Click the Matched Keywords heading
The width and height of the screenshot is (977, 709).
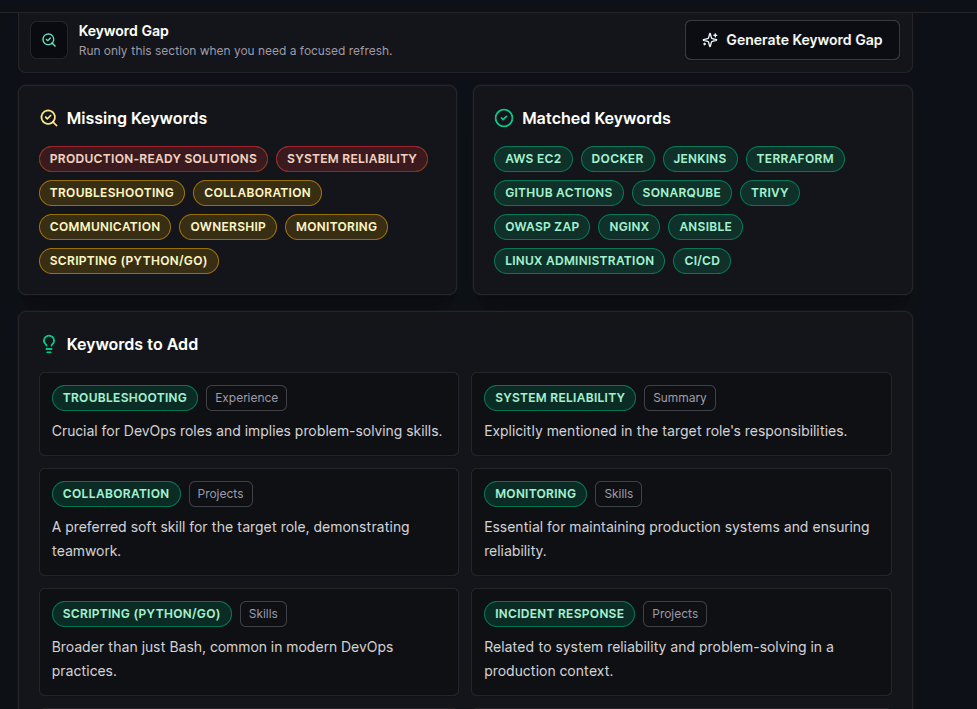[x=596, y=118]
